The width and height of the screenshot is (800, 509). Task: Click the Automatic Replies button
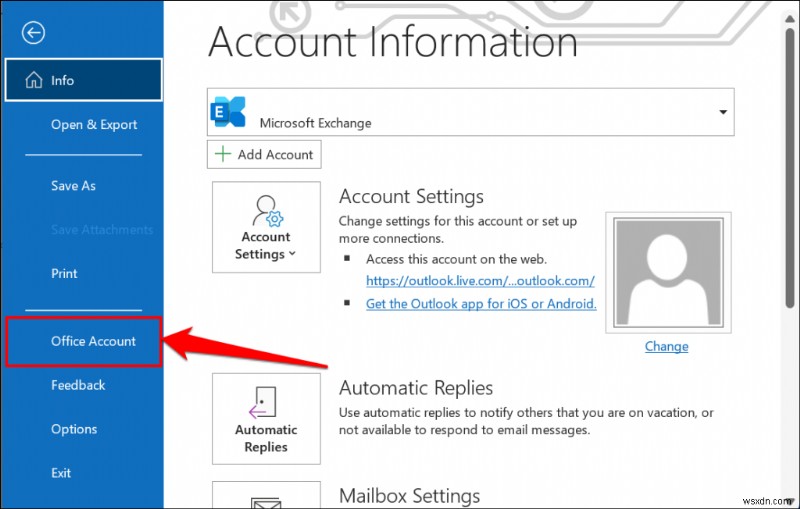266,419
